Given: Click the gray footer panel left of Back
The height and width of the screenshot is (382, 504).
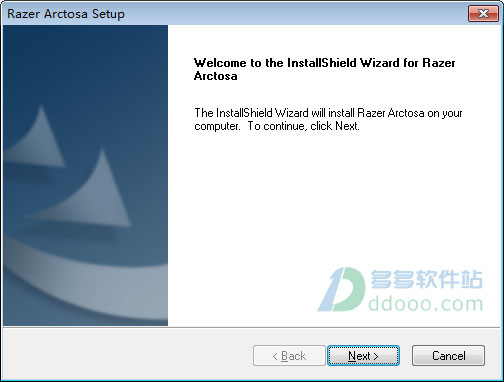Looking at the screenshot, I should point(127,355).
